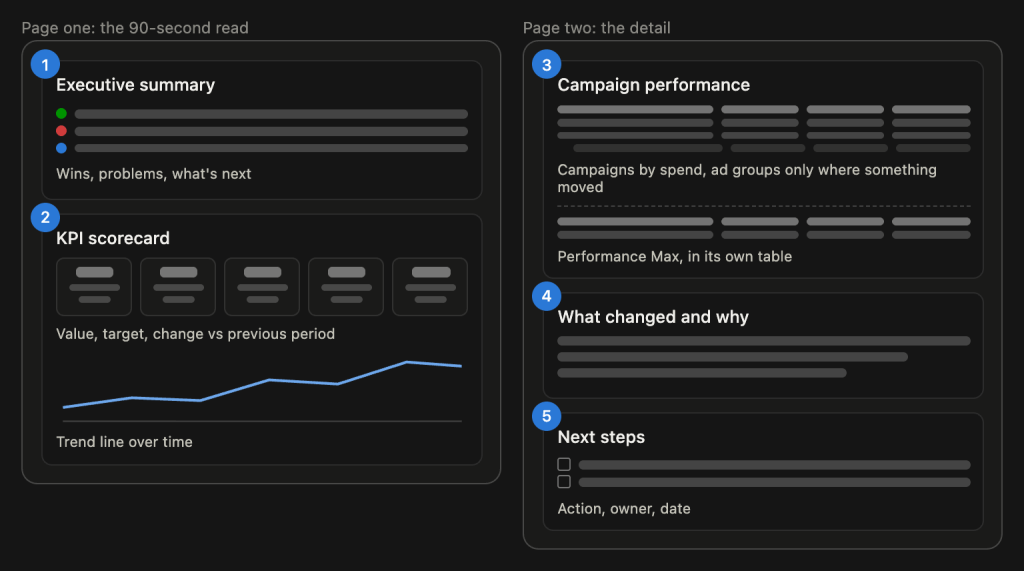This screenshot has height=571, width=1024.
Task: Click the red dot in Executive summary
Action: pos(61,131)
